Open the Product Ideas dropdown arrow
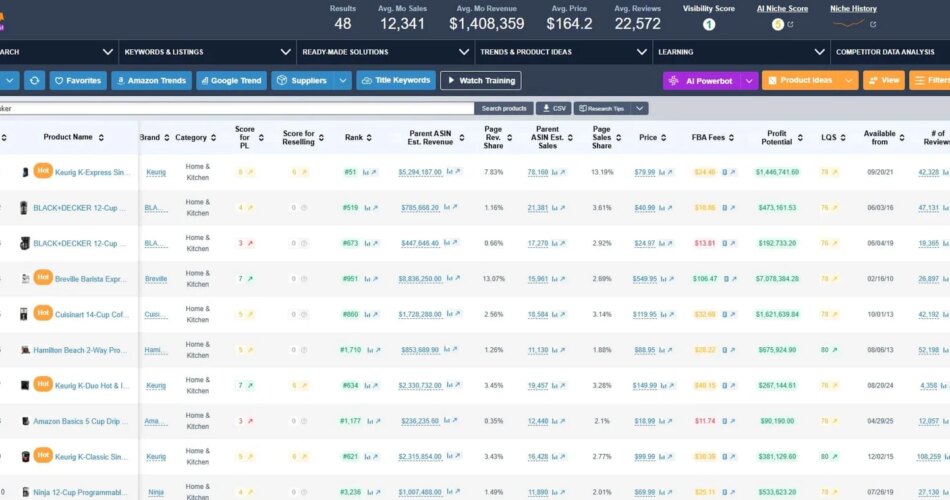The width and height of the screenshot is (950, 500). coord(849,80)
